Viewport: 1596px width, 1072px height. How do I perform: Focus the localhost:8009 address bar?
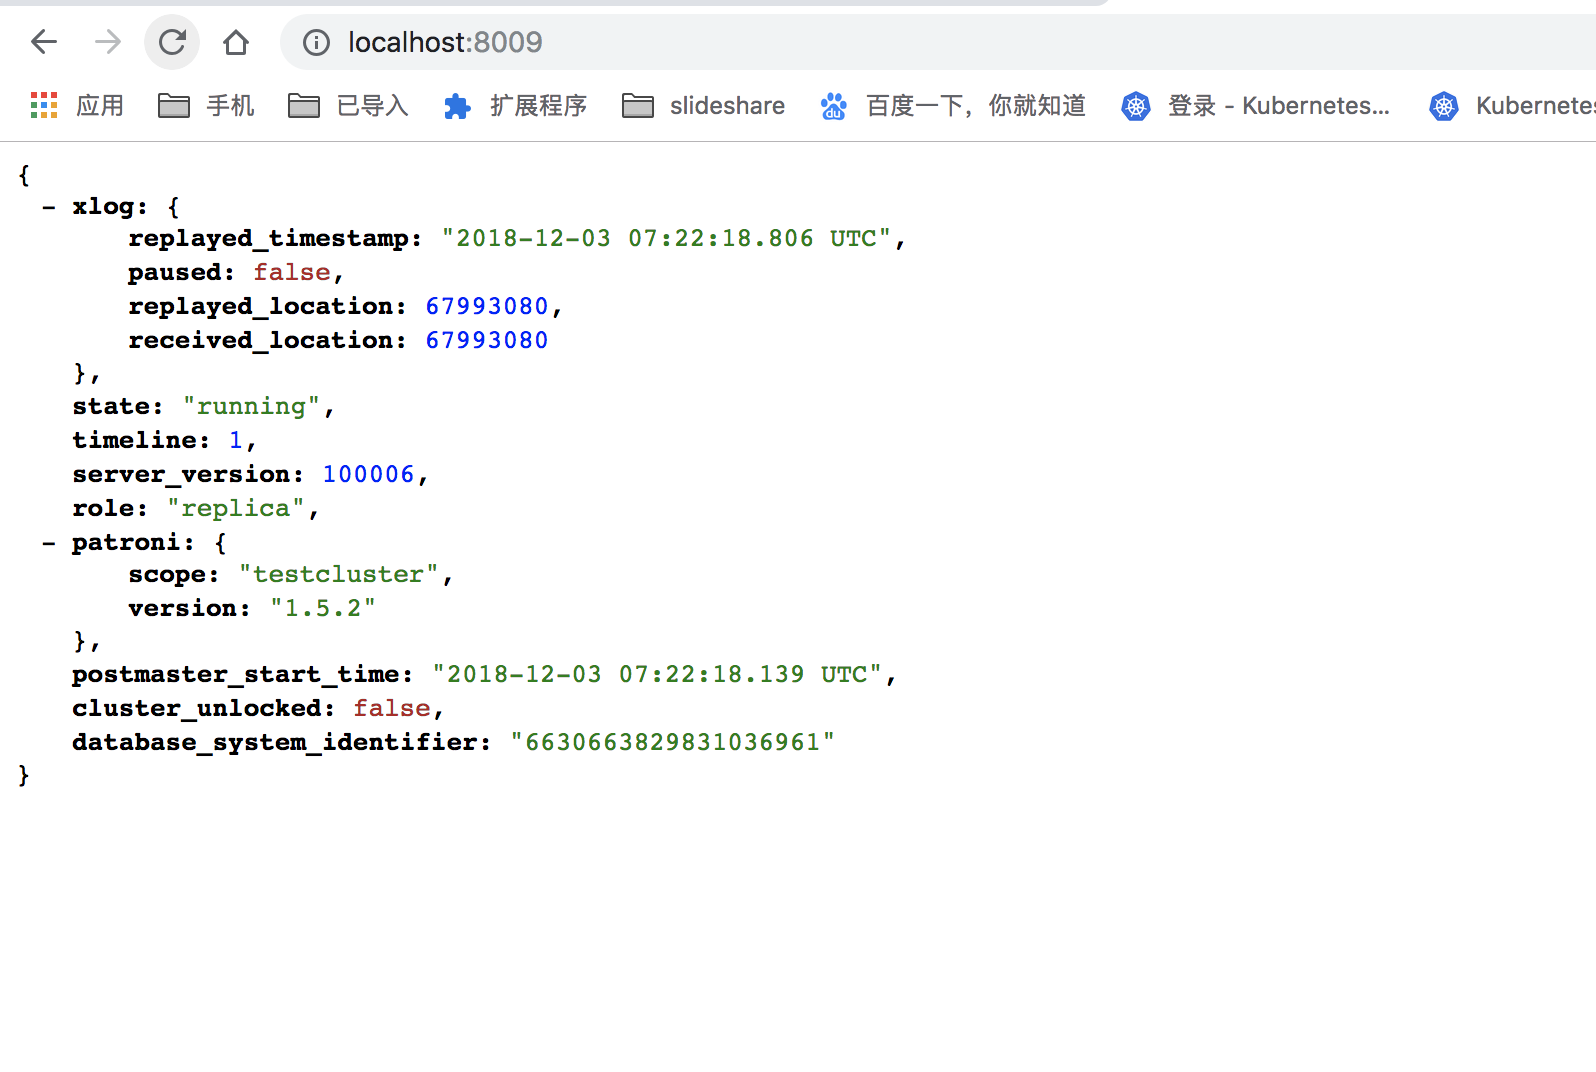[940, 42]
